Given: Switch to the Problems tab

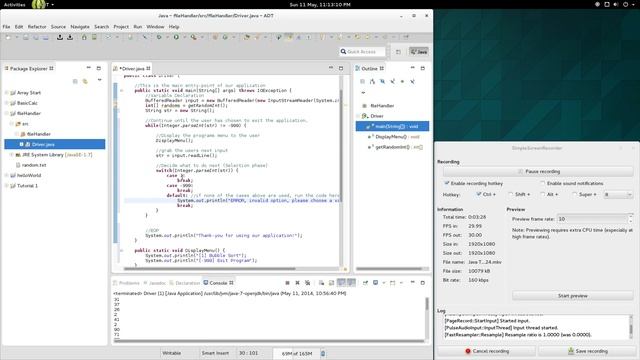Looking at the screenshot, I should coord(126,283).
